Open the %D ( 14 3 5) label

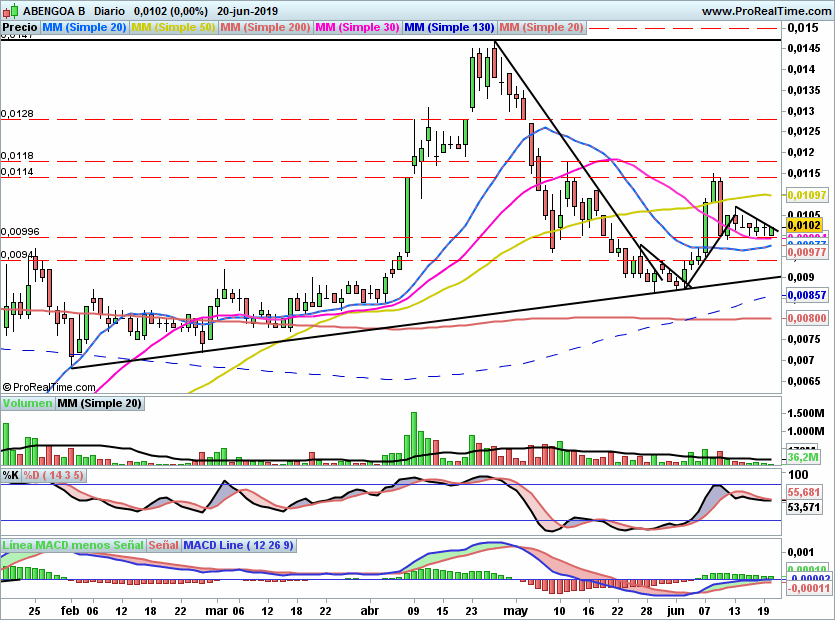point(53,475)
